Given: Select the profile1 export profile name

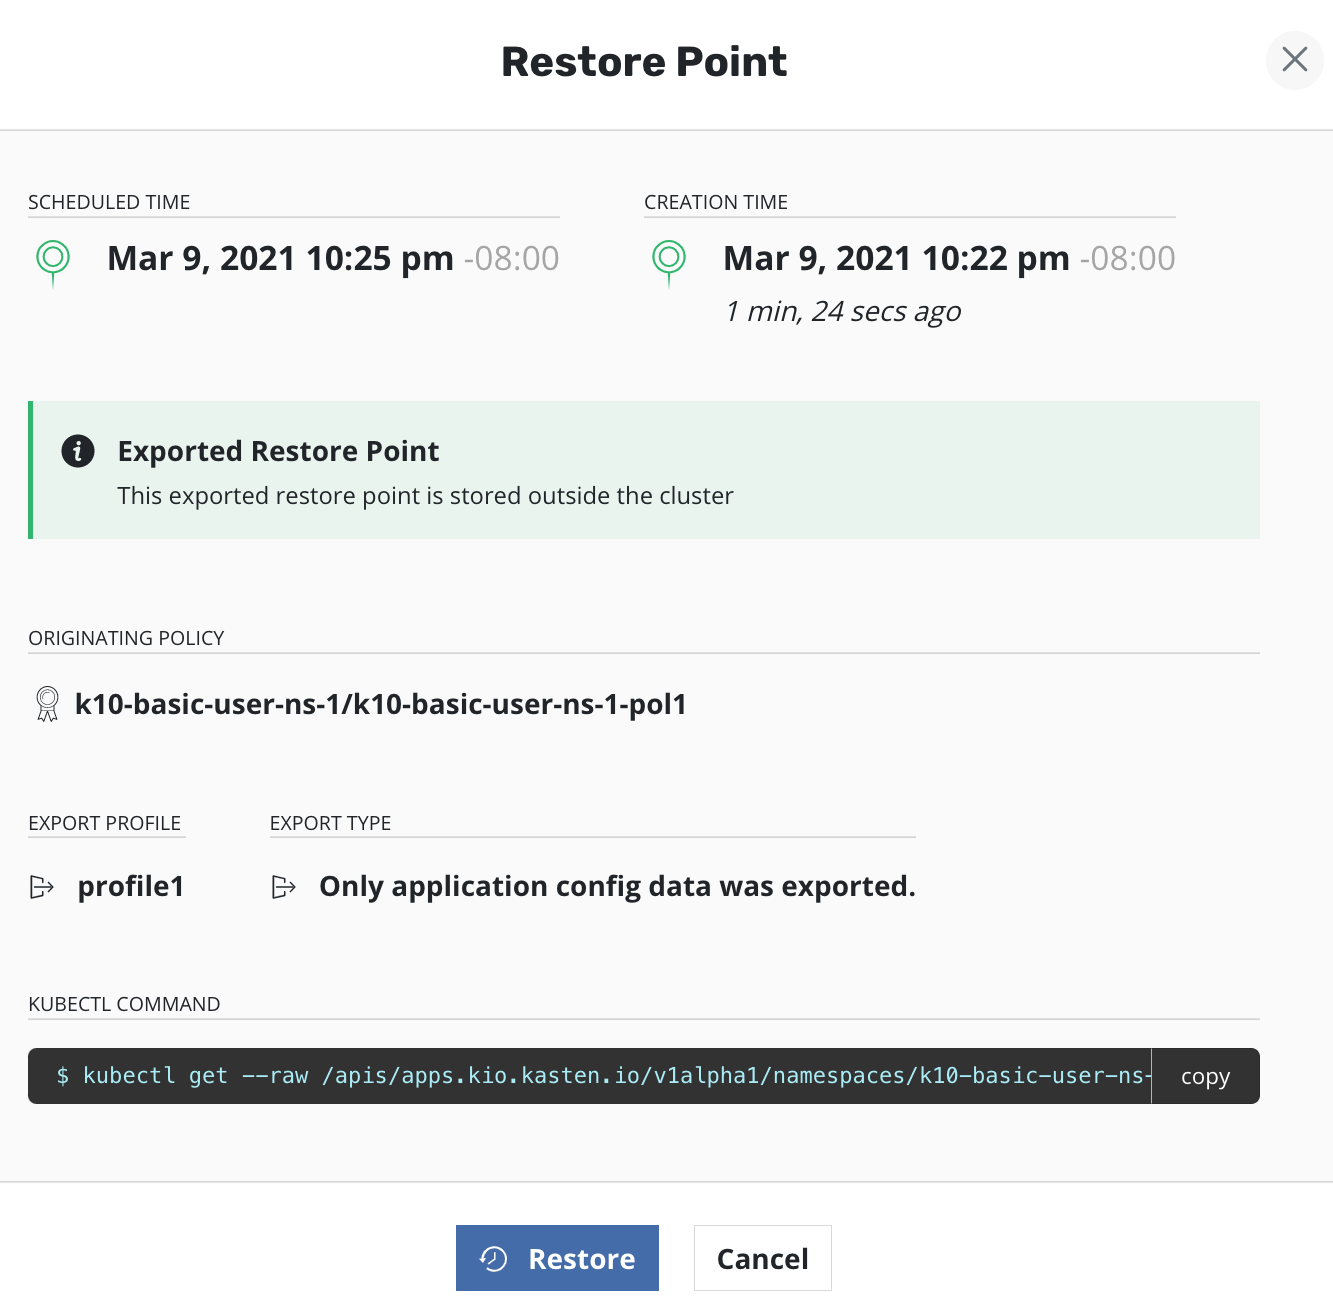Looking at the screenshot, I should click(x=131, y=887).
